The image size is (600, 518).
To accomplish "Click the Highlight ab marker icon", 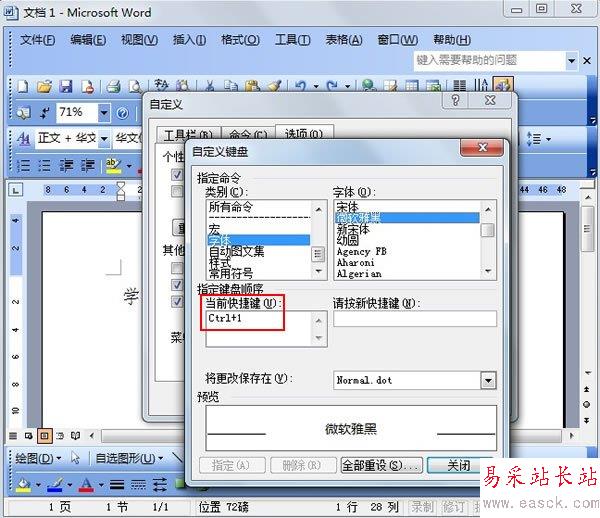I will (113, 165).
